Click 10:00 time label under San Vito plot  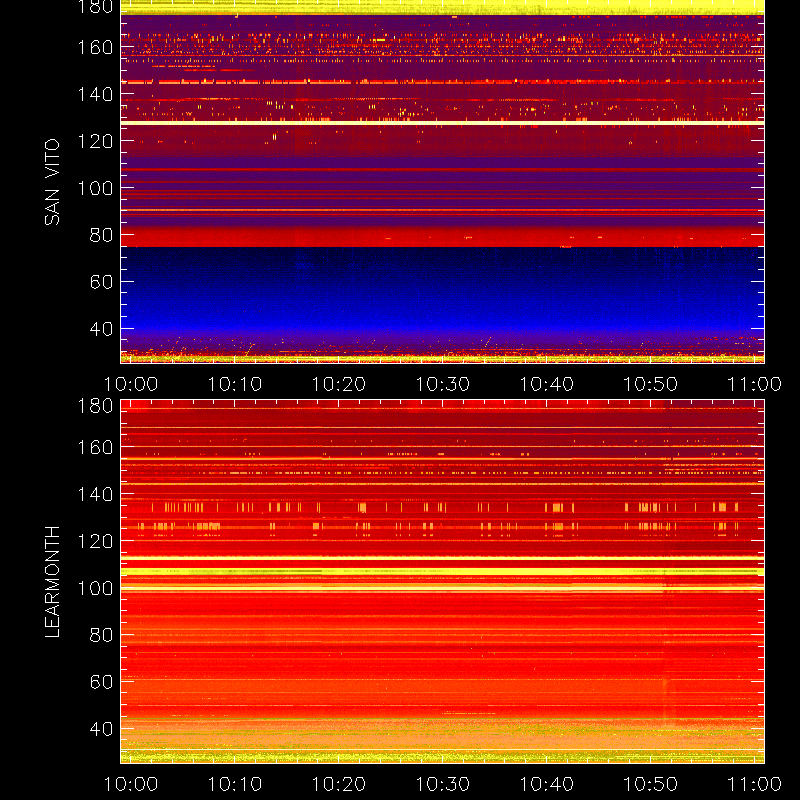[x=131, y=384]
